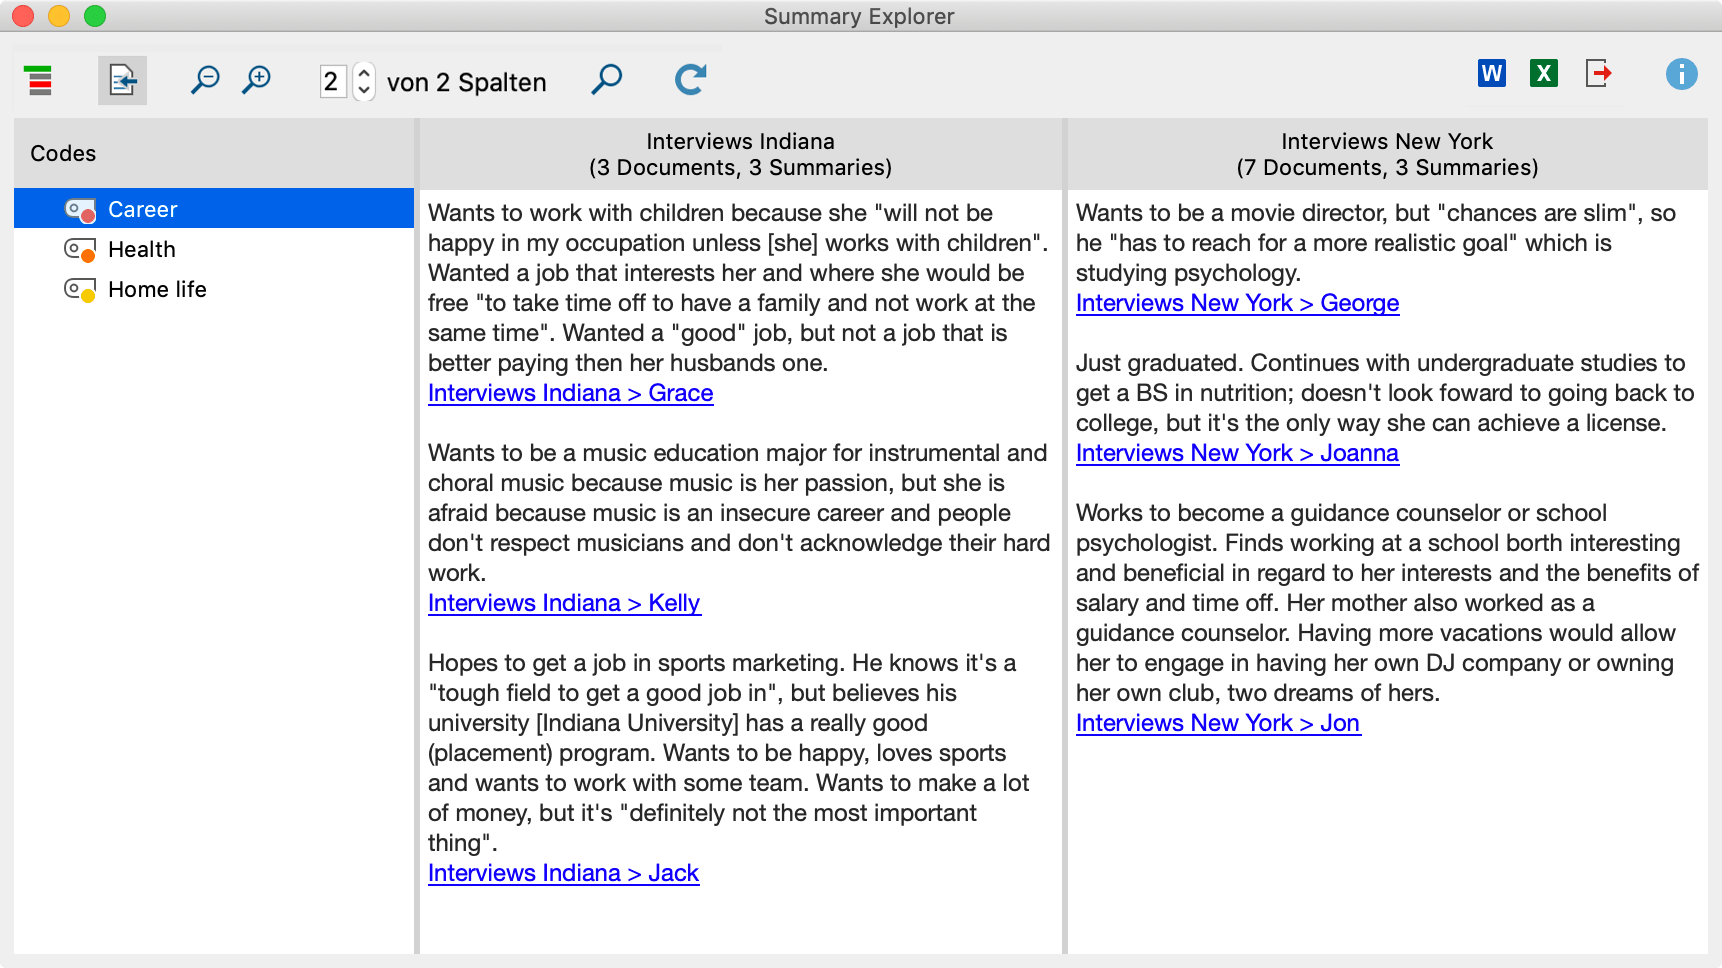Close the Summary Explorer window

tap(23, 16)
